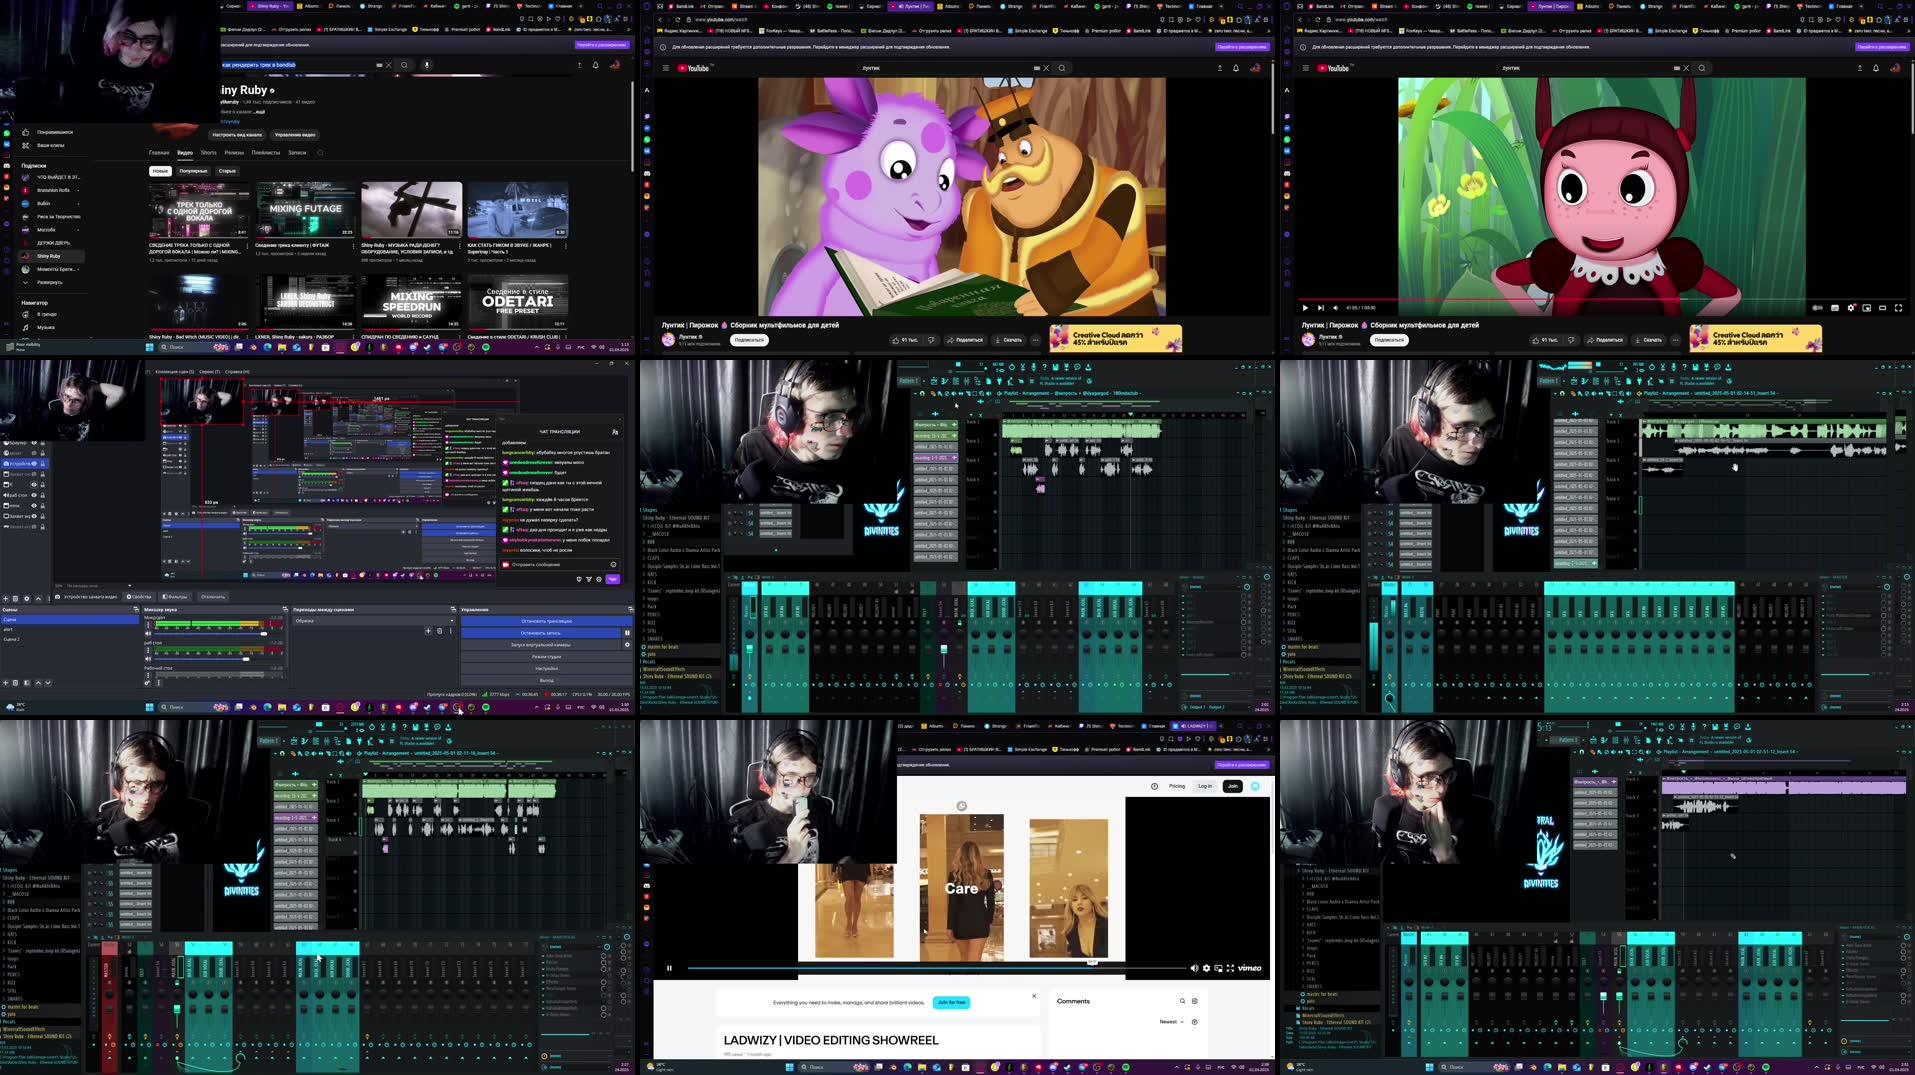This screenshot has width=1915, height=1075.
Task: Open Newest comments sort dropdown on Vimeo
Action: (1171, 1022)
